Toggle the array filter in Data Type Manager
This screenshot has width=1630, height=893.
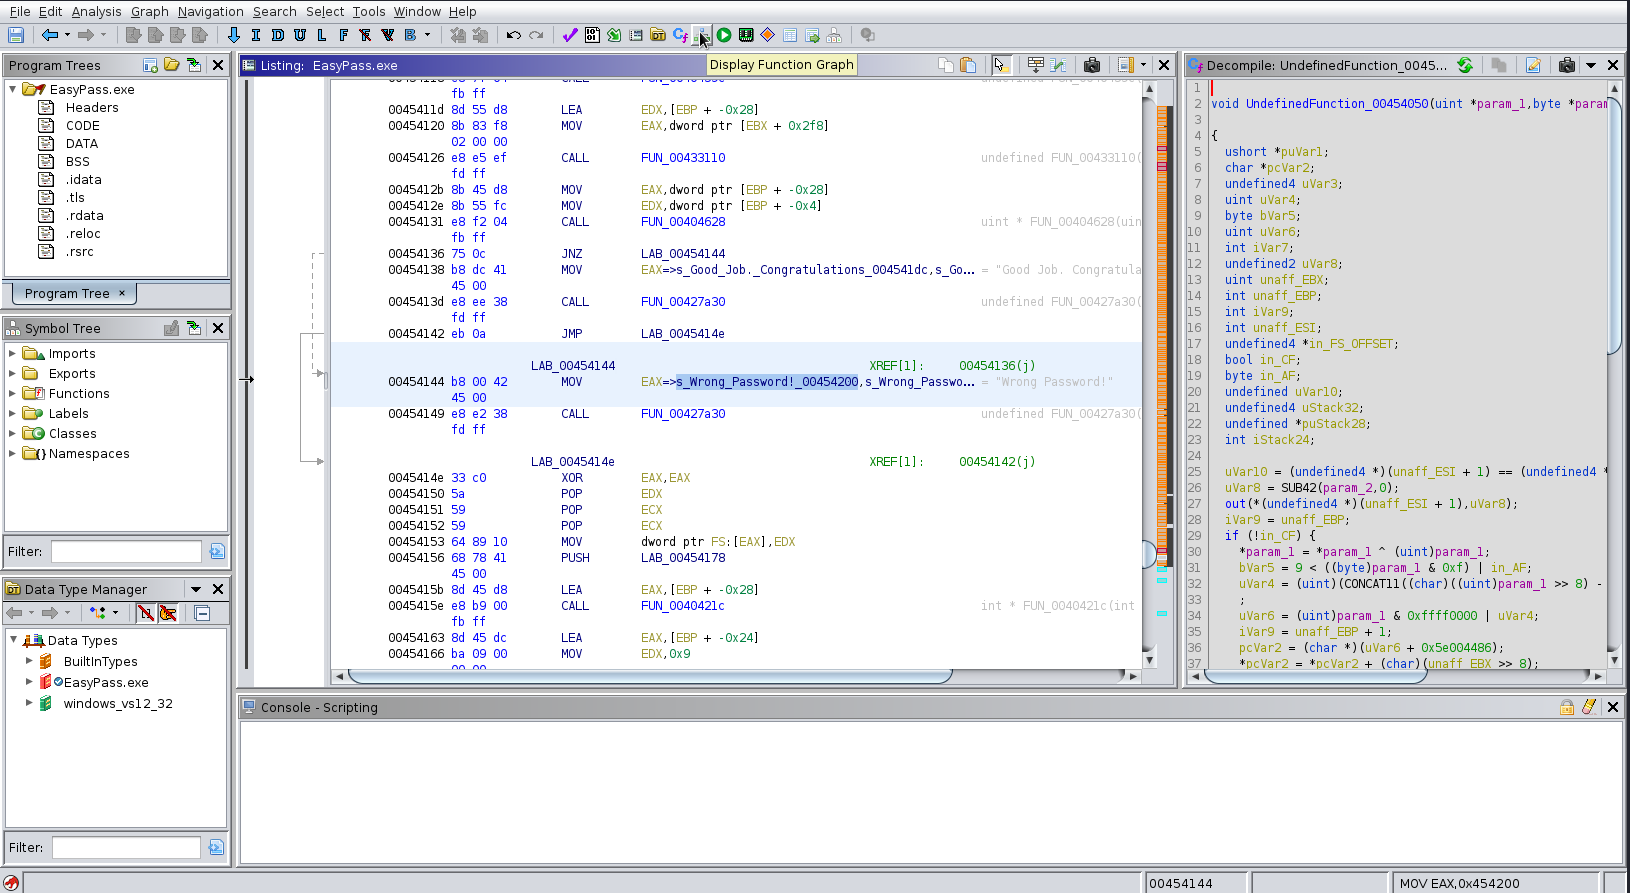pos(146,613)
